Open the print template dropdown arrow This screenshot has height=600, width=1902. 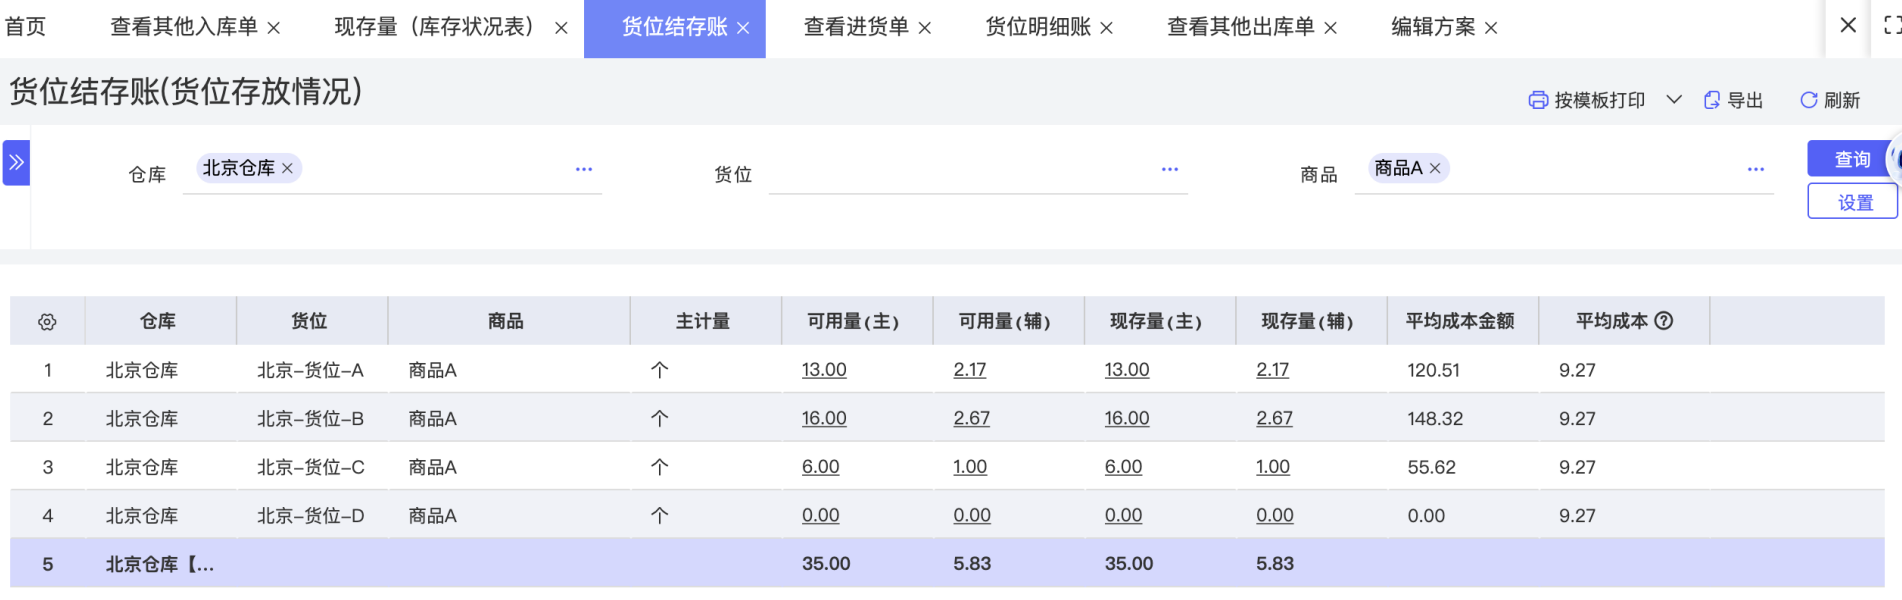[x=1674, y=100]
